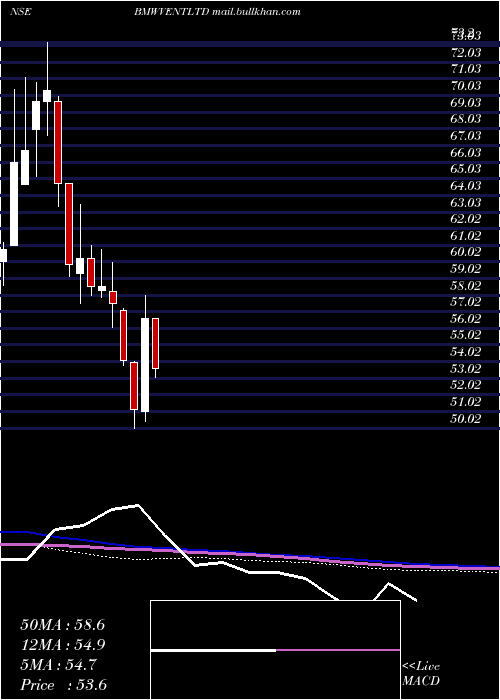The width and height of the screenshot is (500, 700).
Task: Click the 58.02 price axis label
Action: click(466, 286)
